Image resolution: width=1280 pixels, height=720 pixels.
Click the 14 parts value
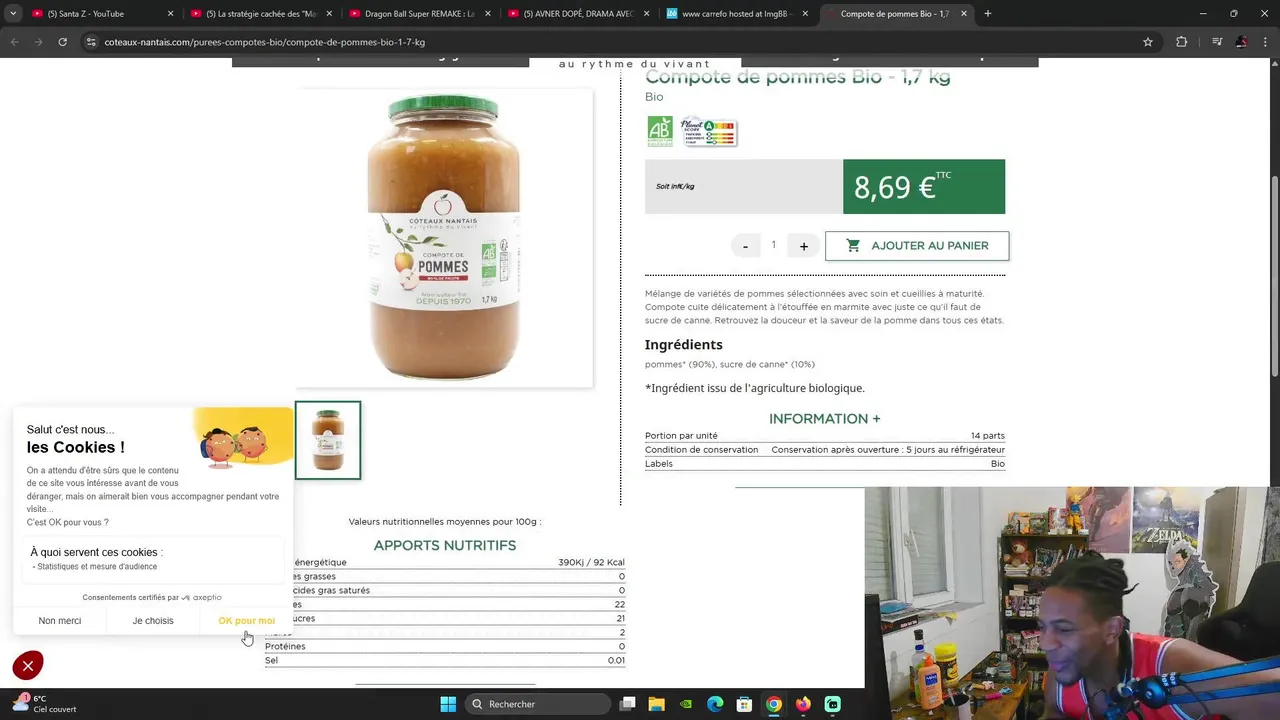[987, 436]
